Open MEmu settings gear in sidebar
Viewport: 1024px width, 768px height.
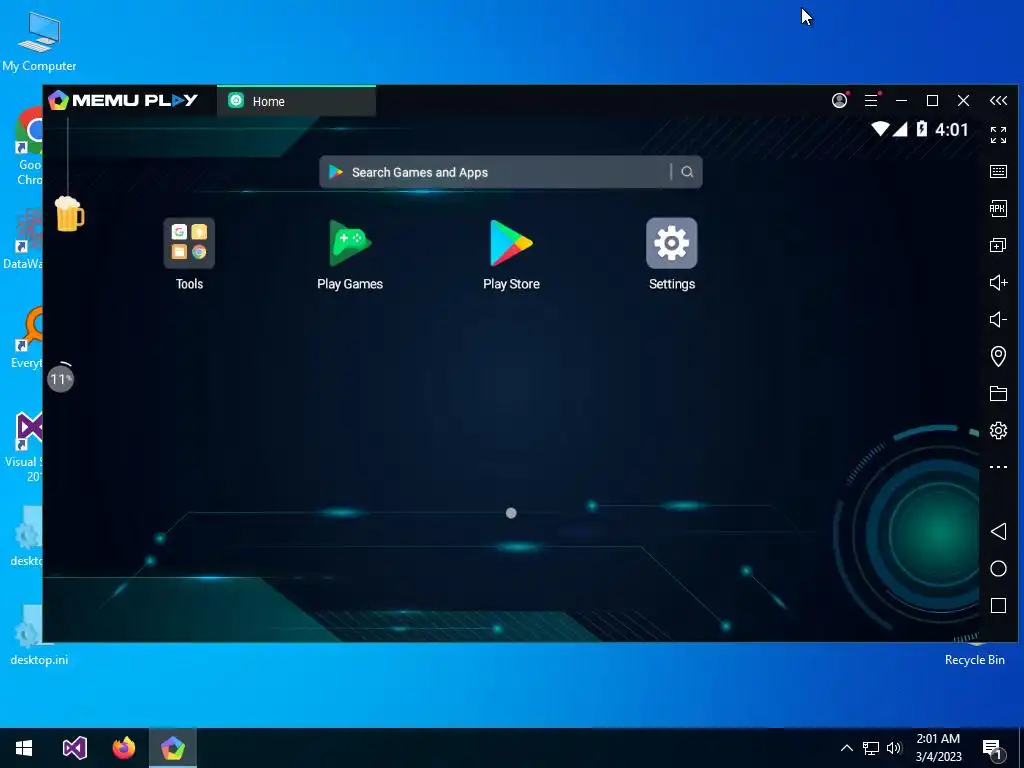point(998,430)
